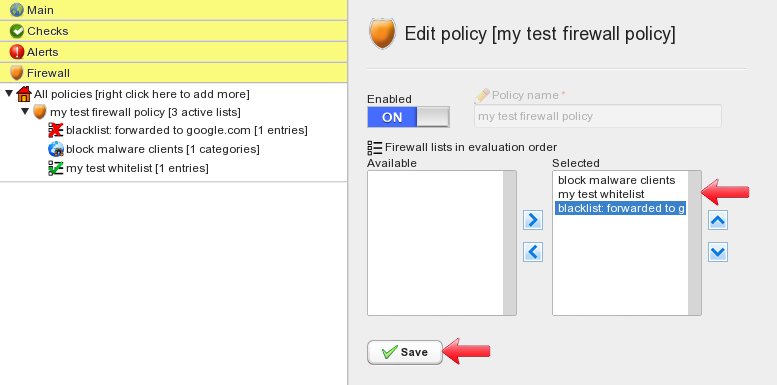Image resolution: width=777 pixels, height=385 pixels.
Task: Open the Alerts accordion section
Action: click(x=173, y=52)
